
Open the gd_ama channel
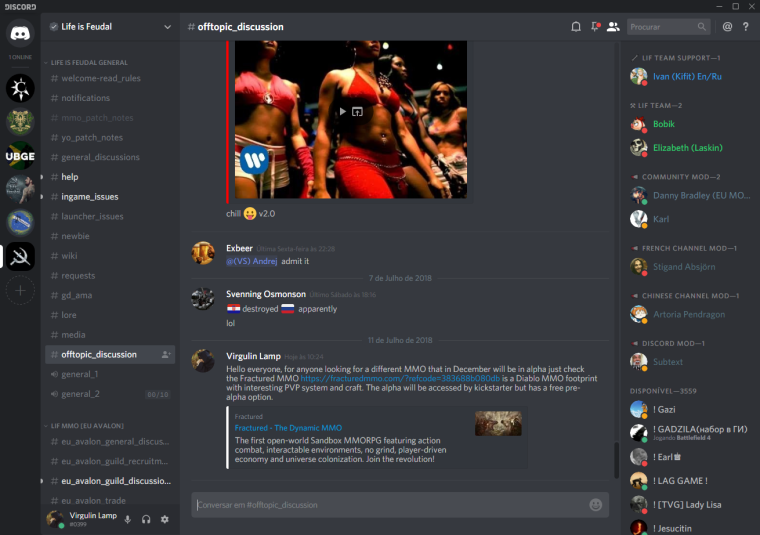click(x=110, y=295)
